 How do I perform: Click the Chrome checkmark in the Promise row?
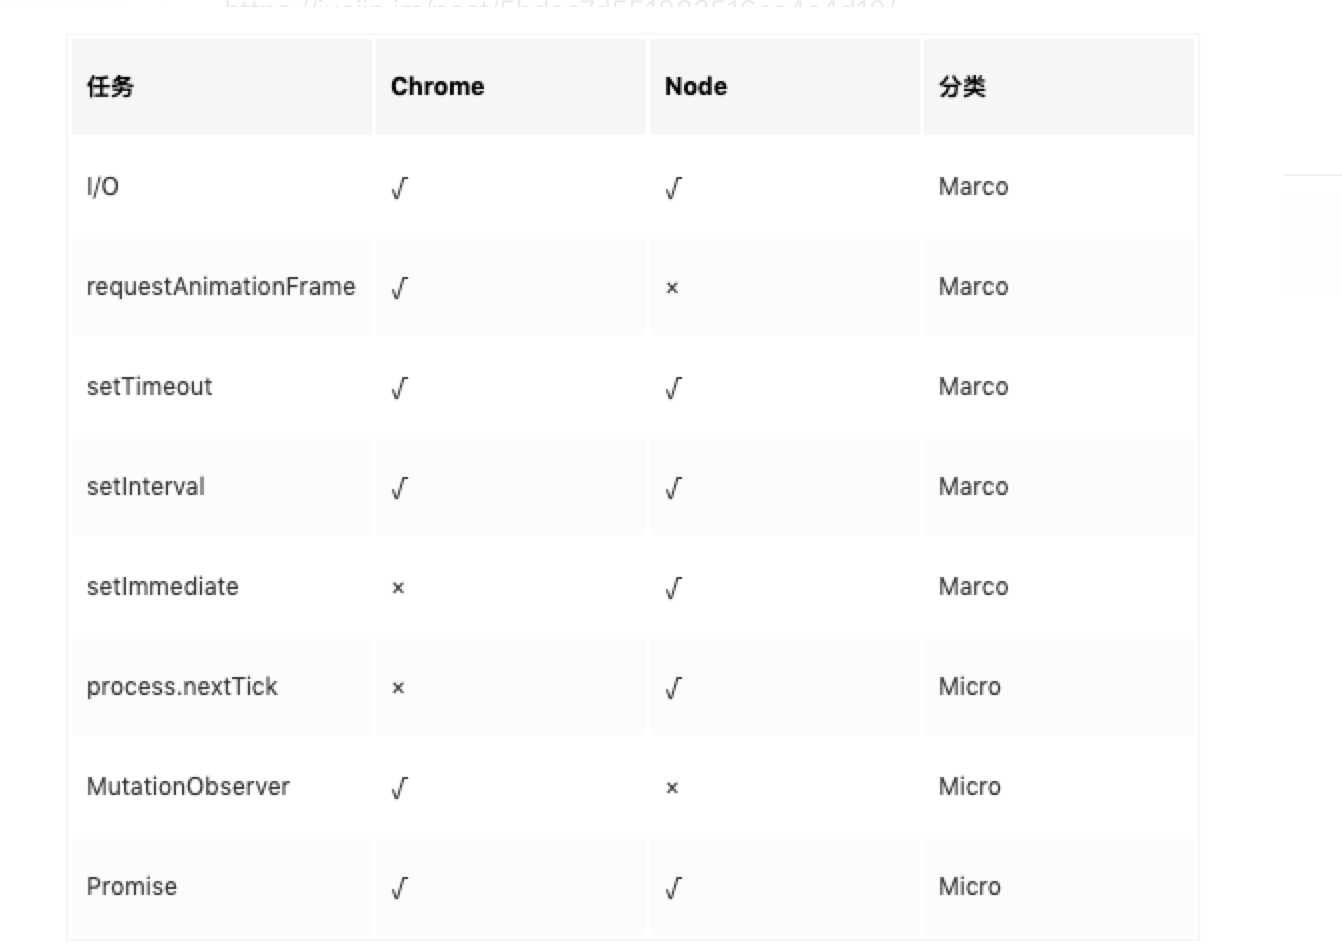coord(400,888)
